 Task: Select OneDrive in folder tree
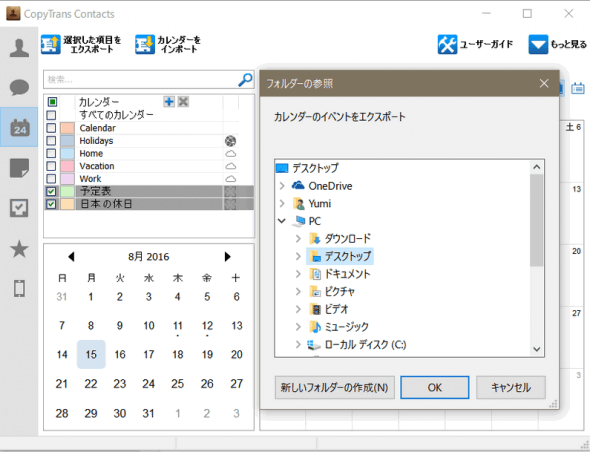(330, 186)
